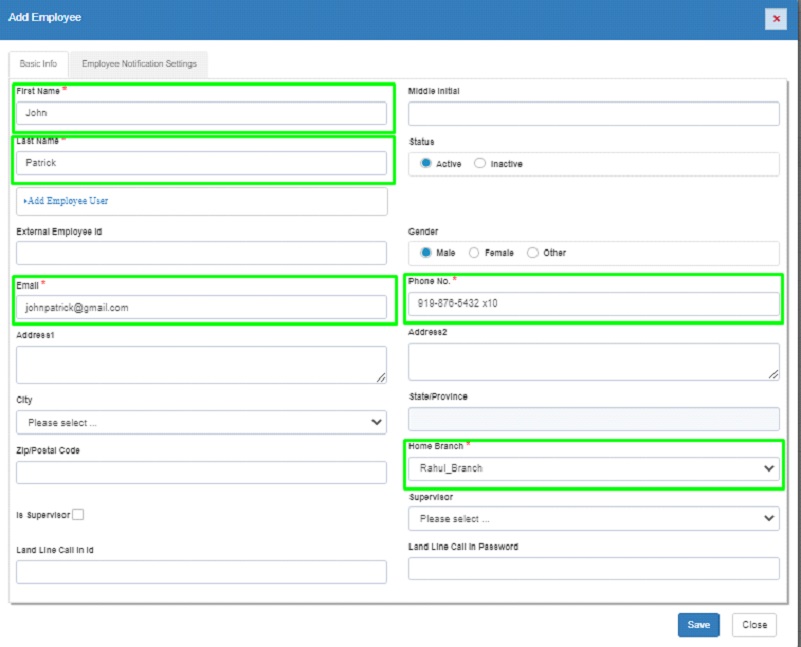The height and width of the screenshot is (647, 801).
Task: Click into the First Name field
Action: tap(201, 113)
